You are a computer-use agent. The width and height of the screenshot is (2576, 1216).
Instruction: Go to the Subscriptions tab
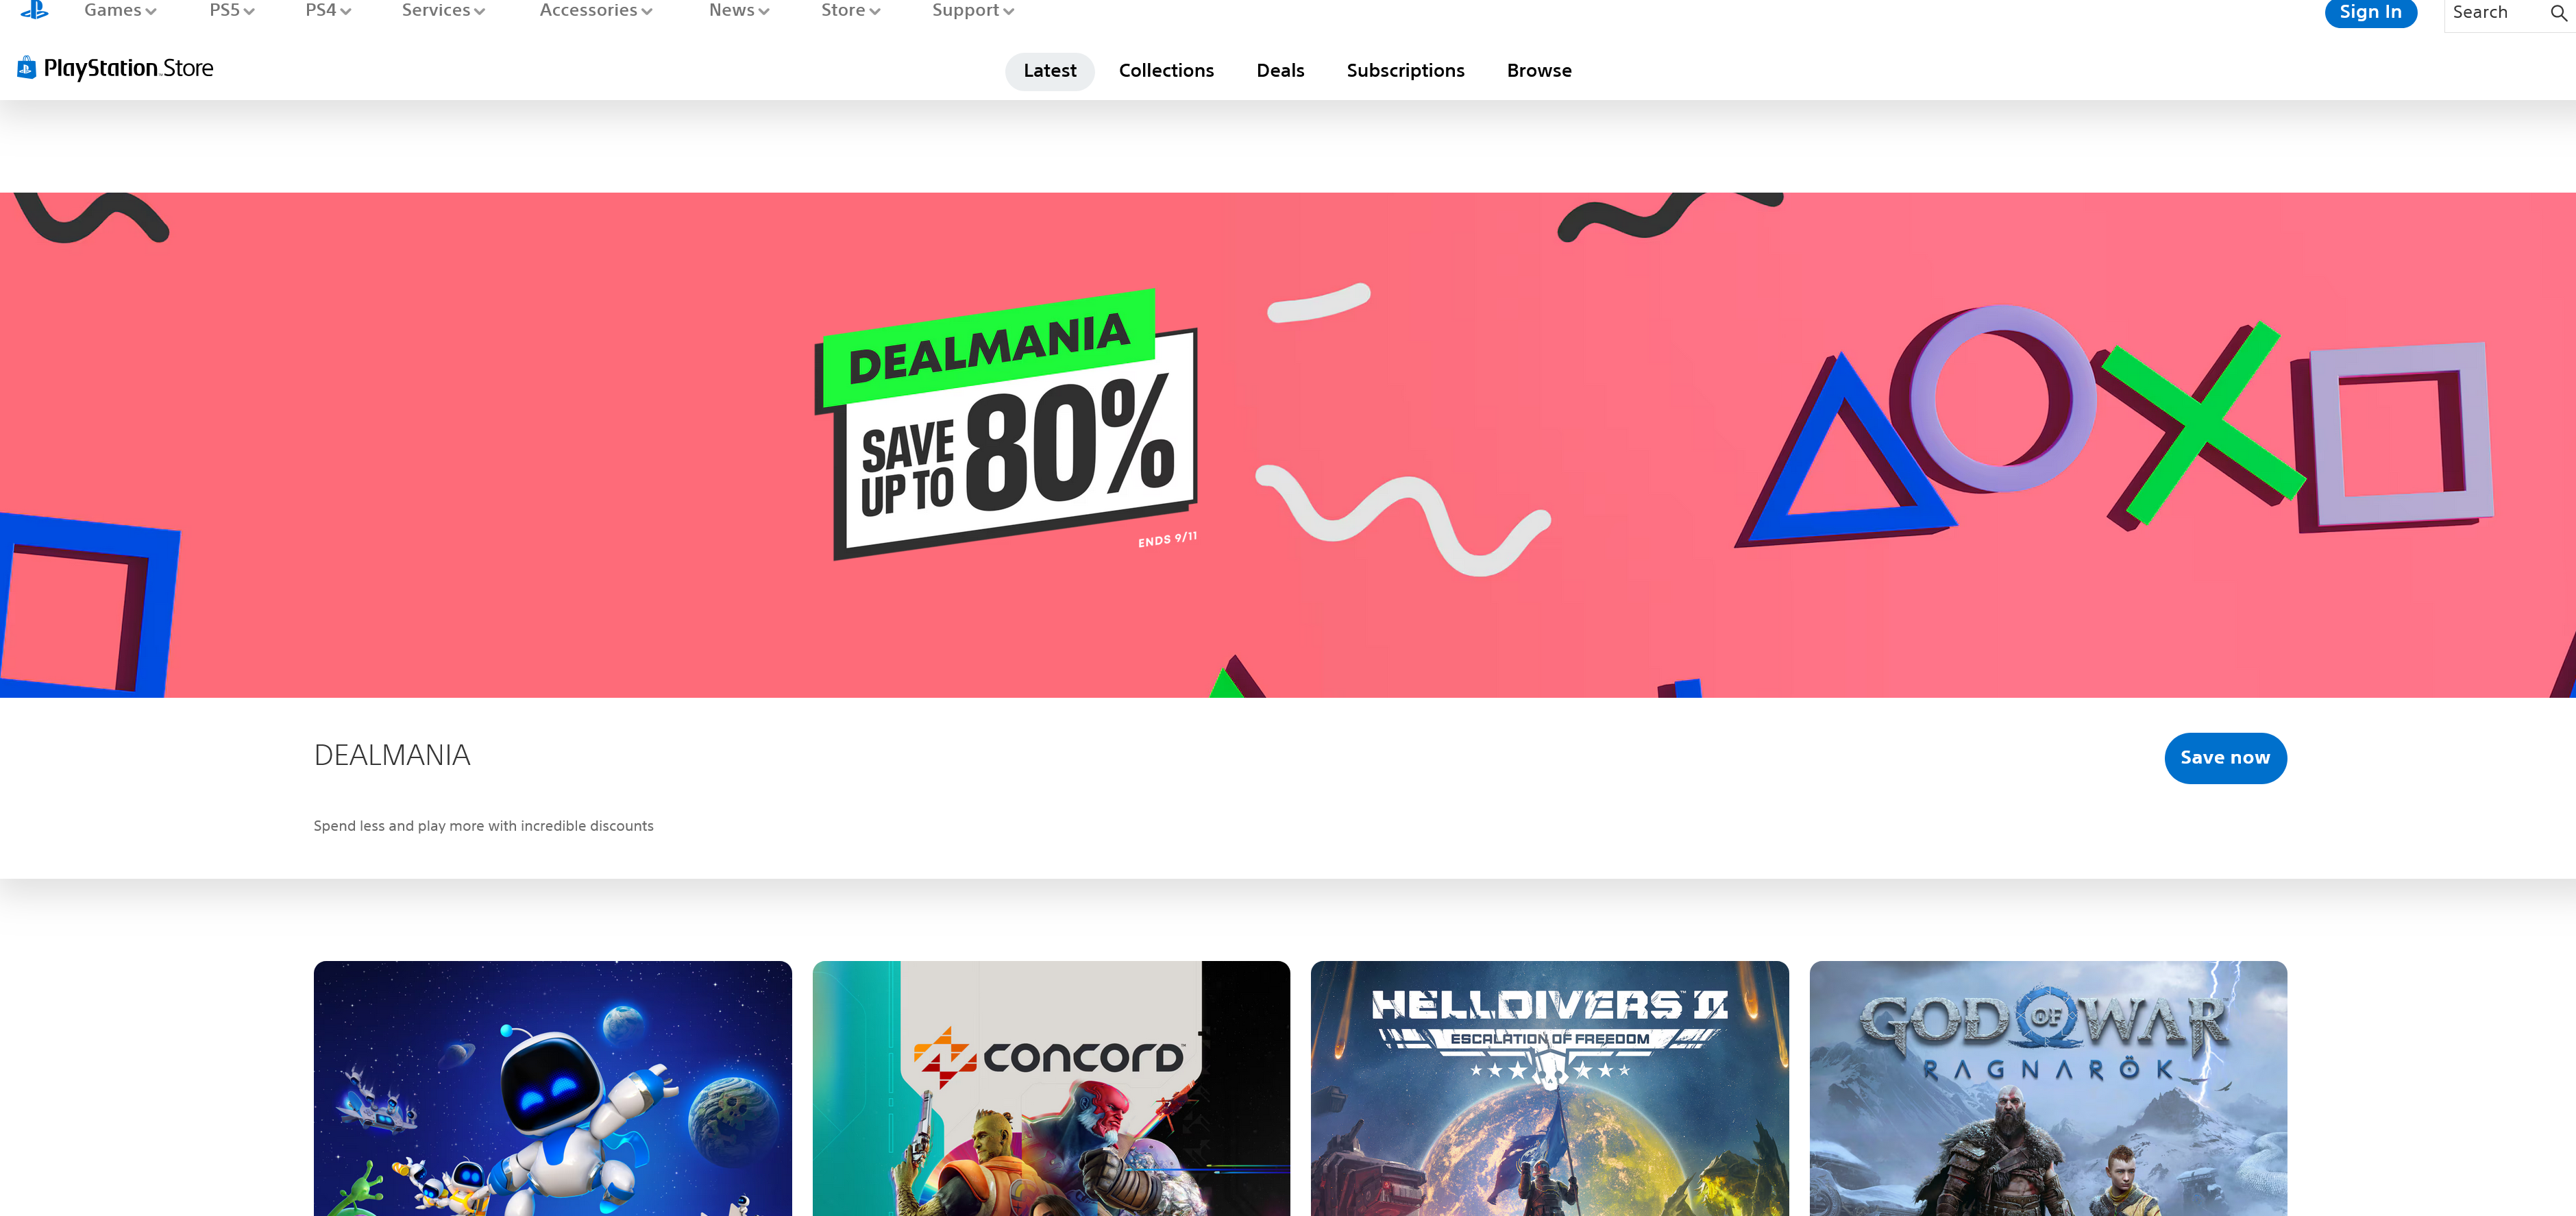pyautogui.click(x=1405, y=71)
